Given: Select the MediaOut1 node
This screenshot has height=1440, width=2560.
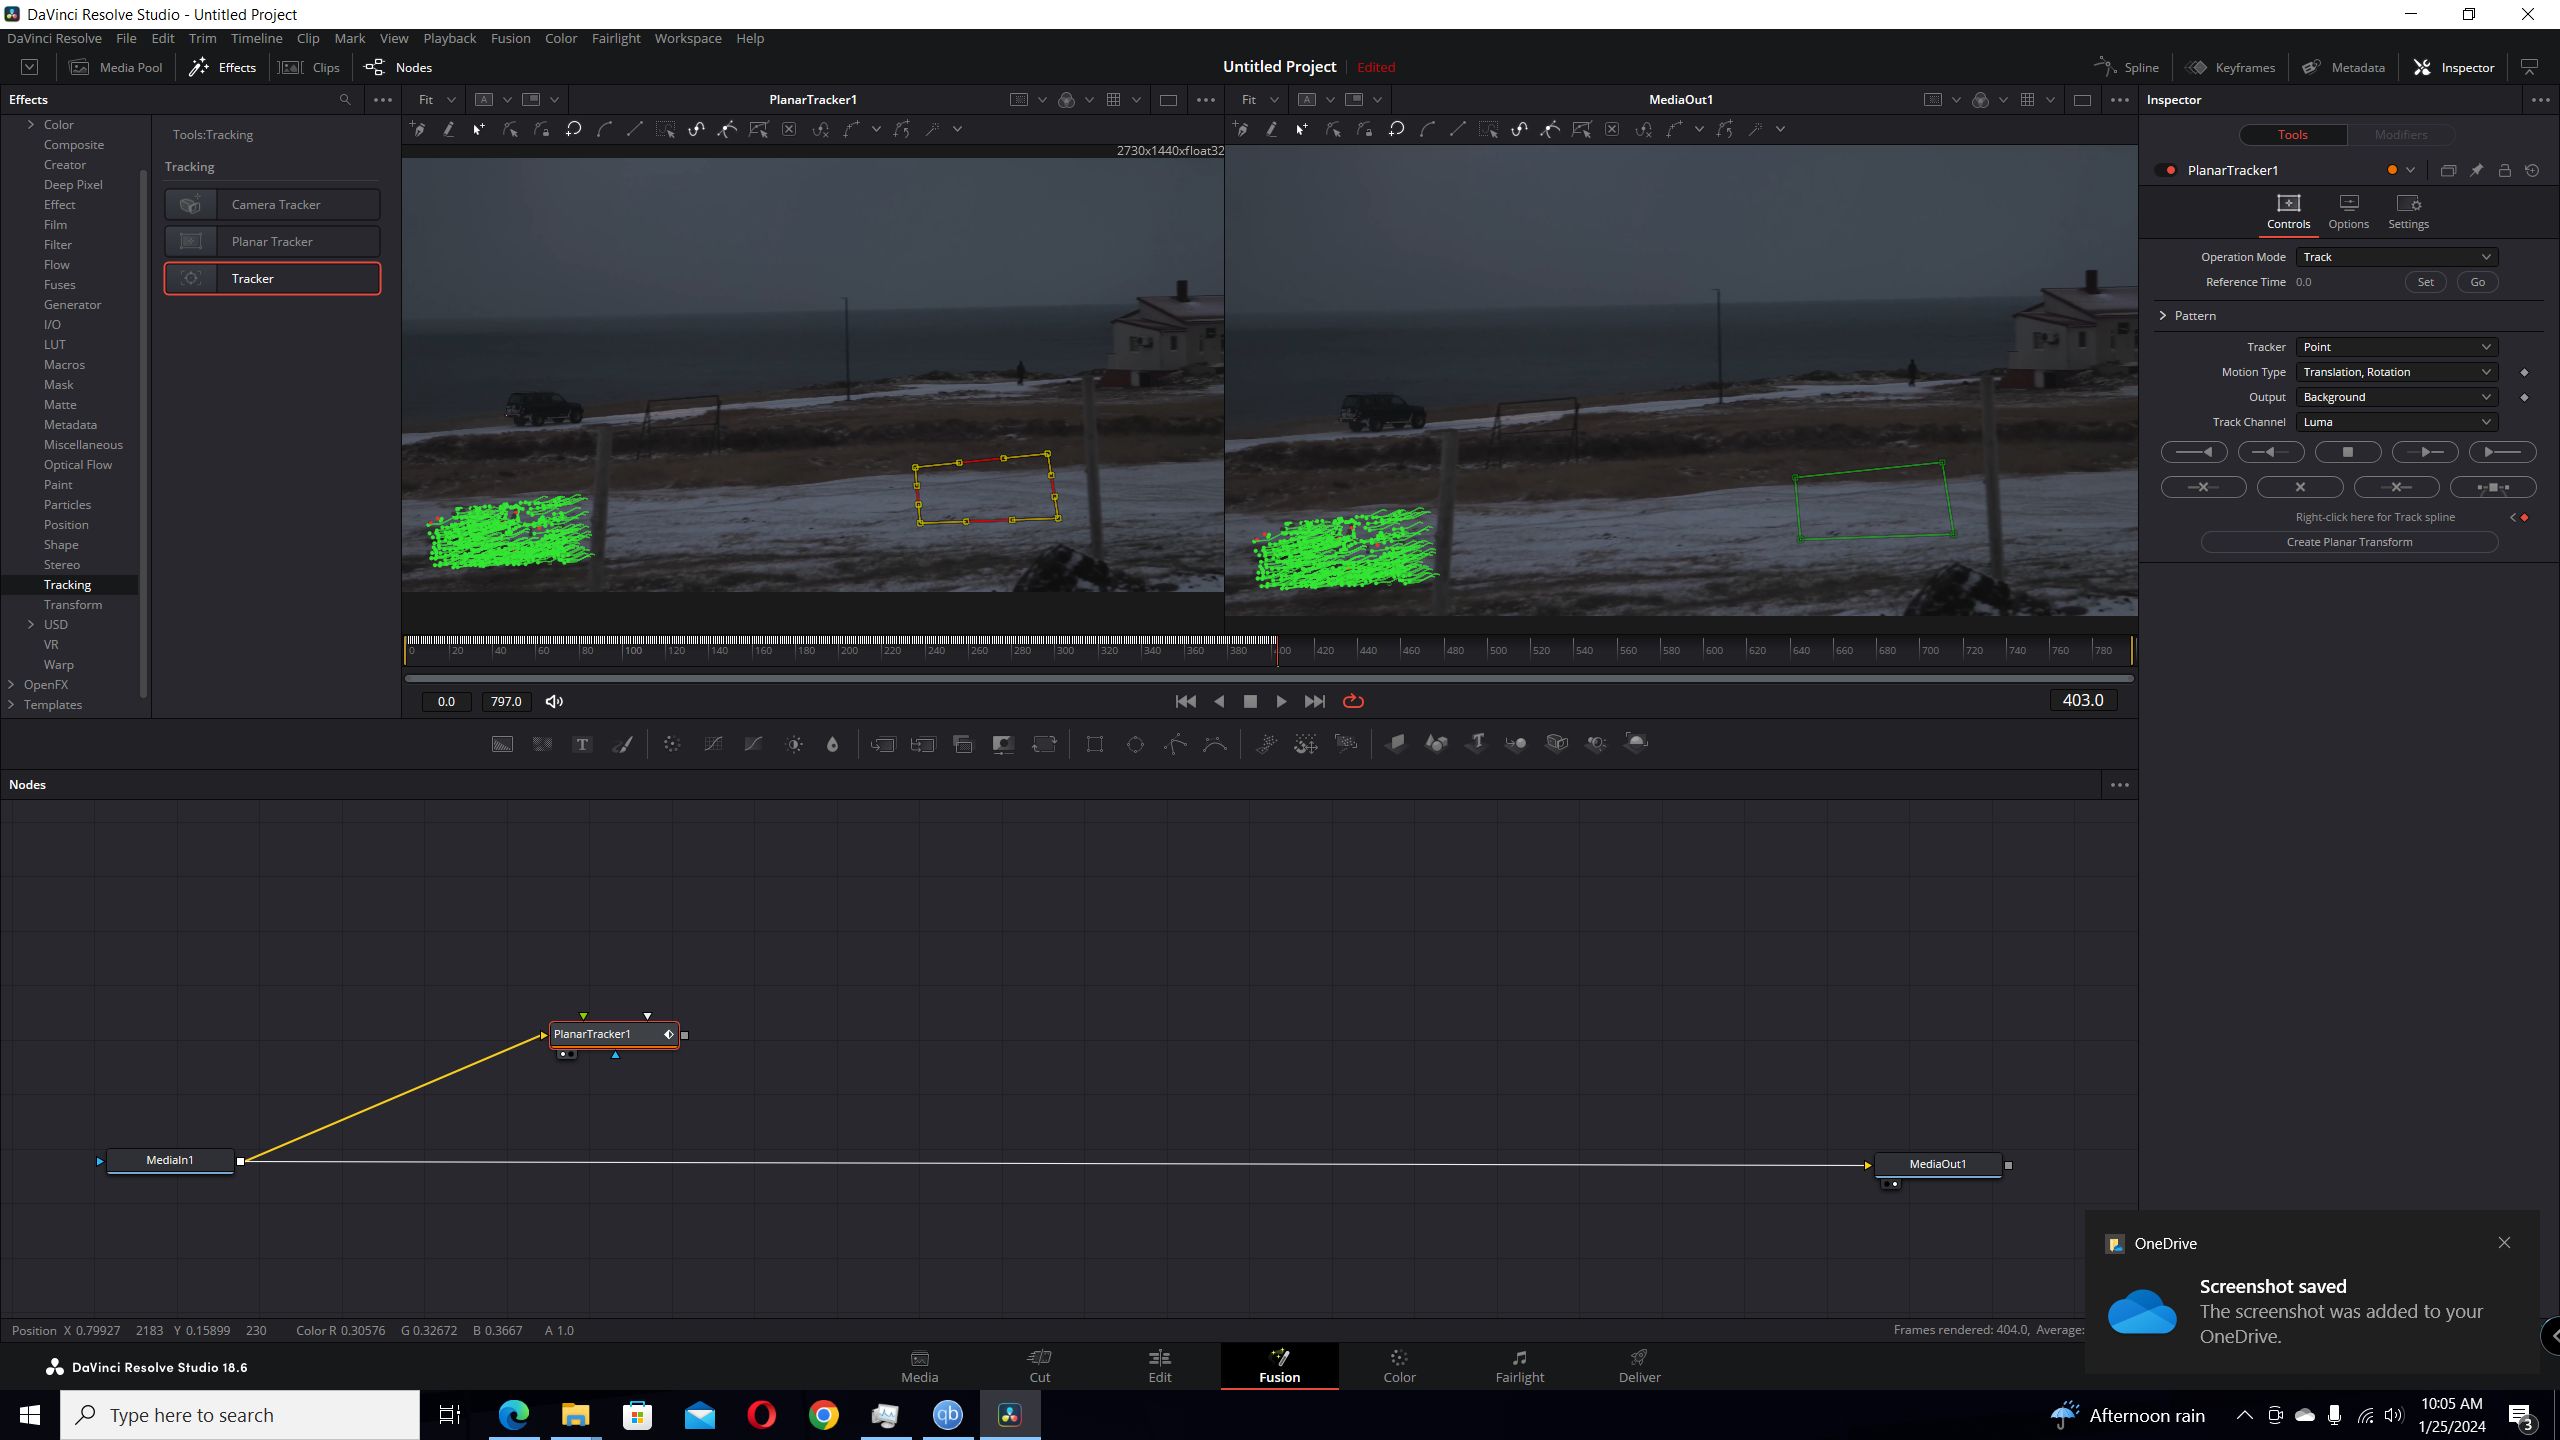Looking at the screenshot, I should point(1937,1164).
